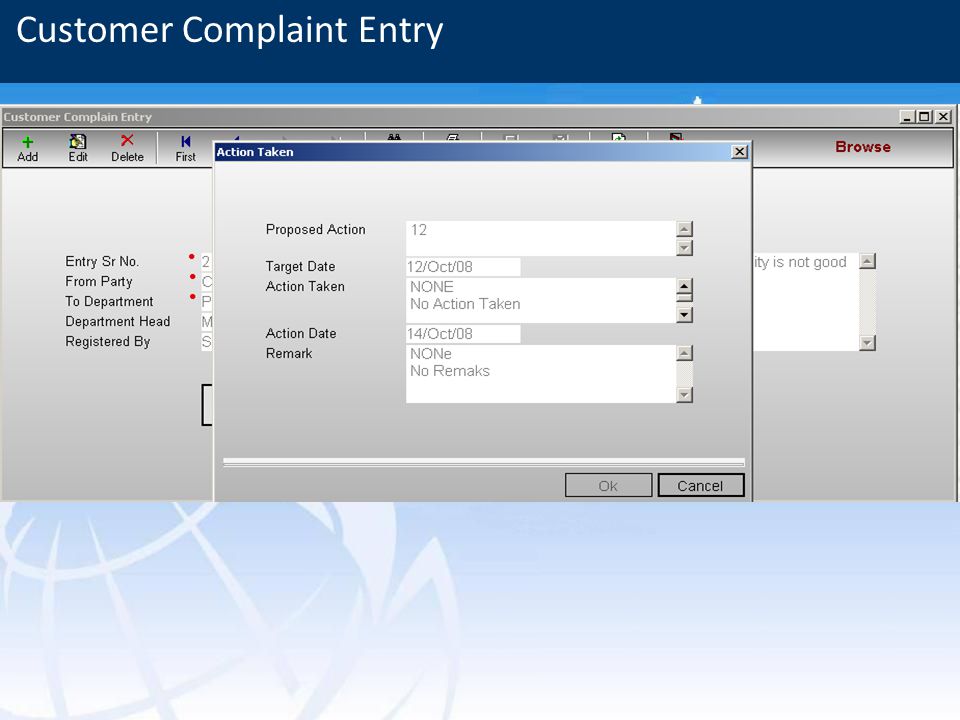Click the 'Entry Sr No.' label
The image size is (960, 720).
[102, 261]
